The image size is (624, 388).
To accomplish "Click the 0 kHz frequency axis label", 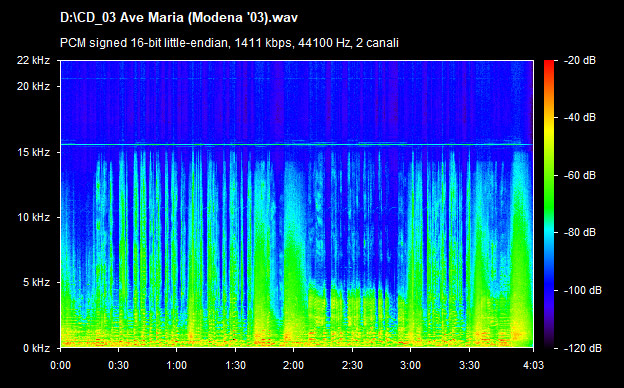I will (x=36, y=348).
